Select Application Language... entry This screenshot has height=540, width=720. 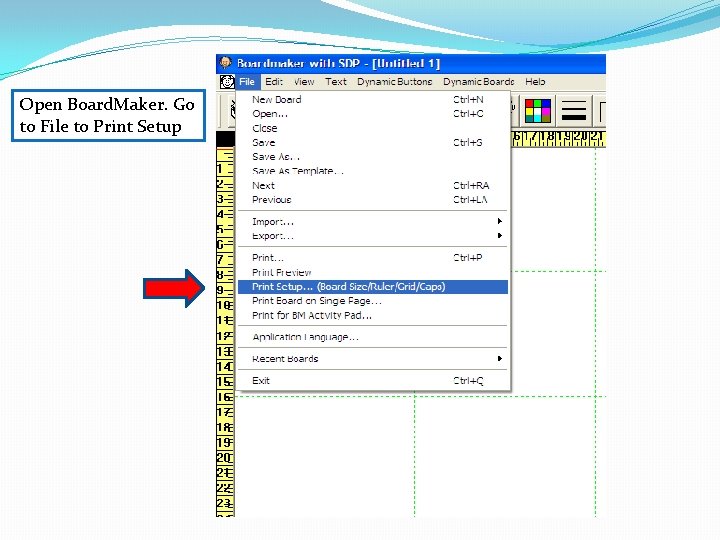click(372, 337)
